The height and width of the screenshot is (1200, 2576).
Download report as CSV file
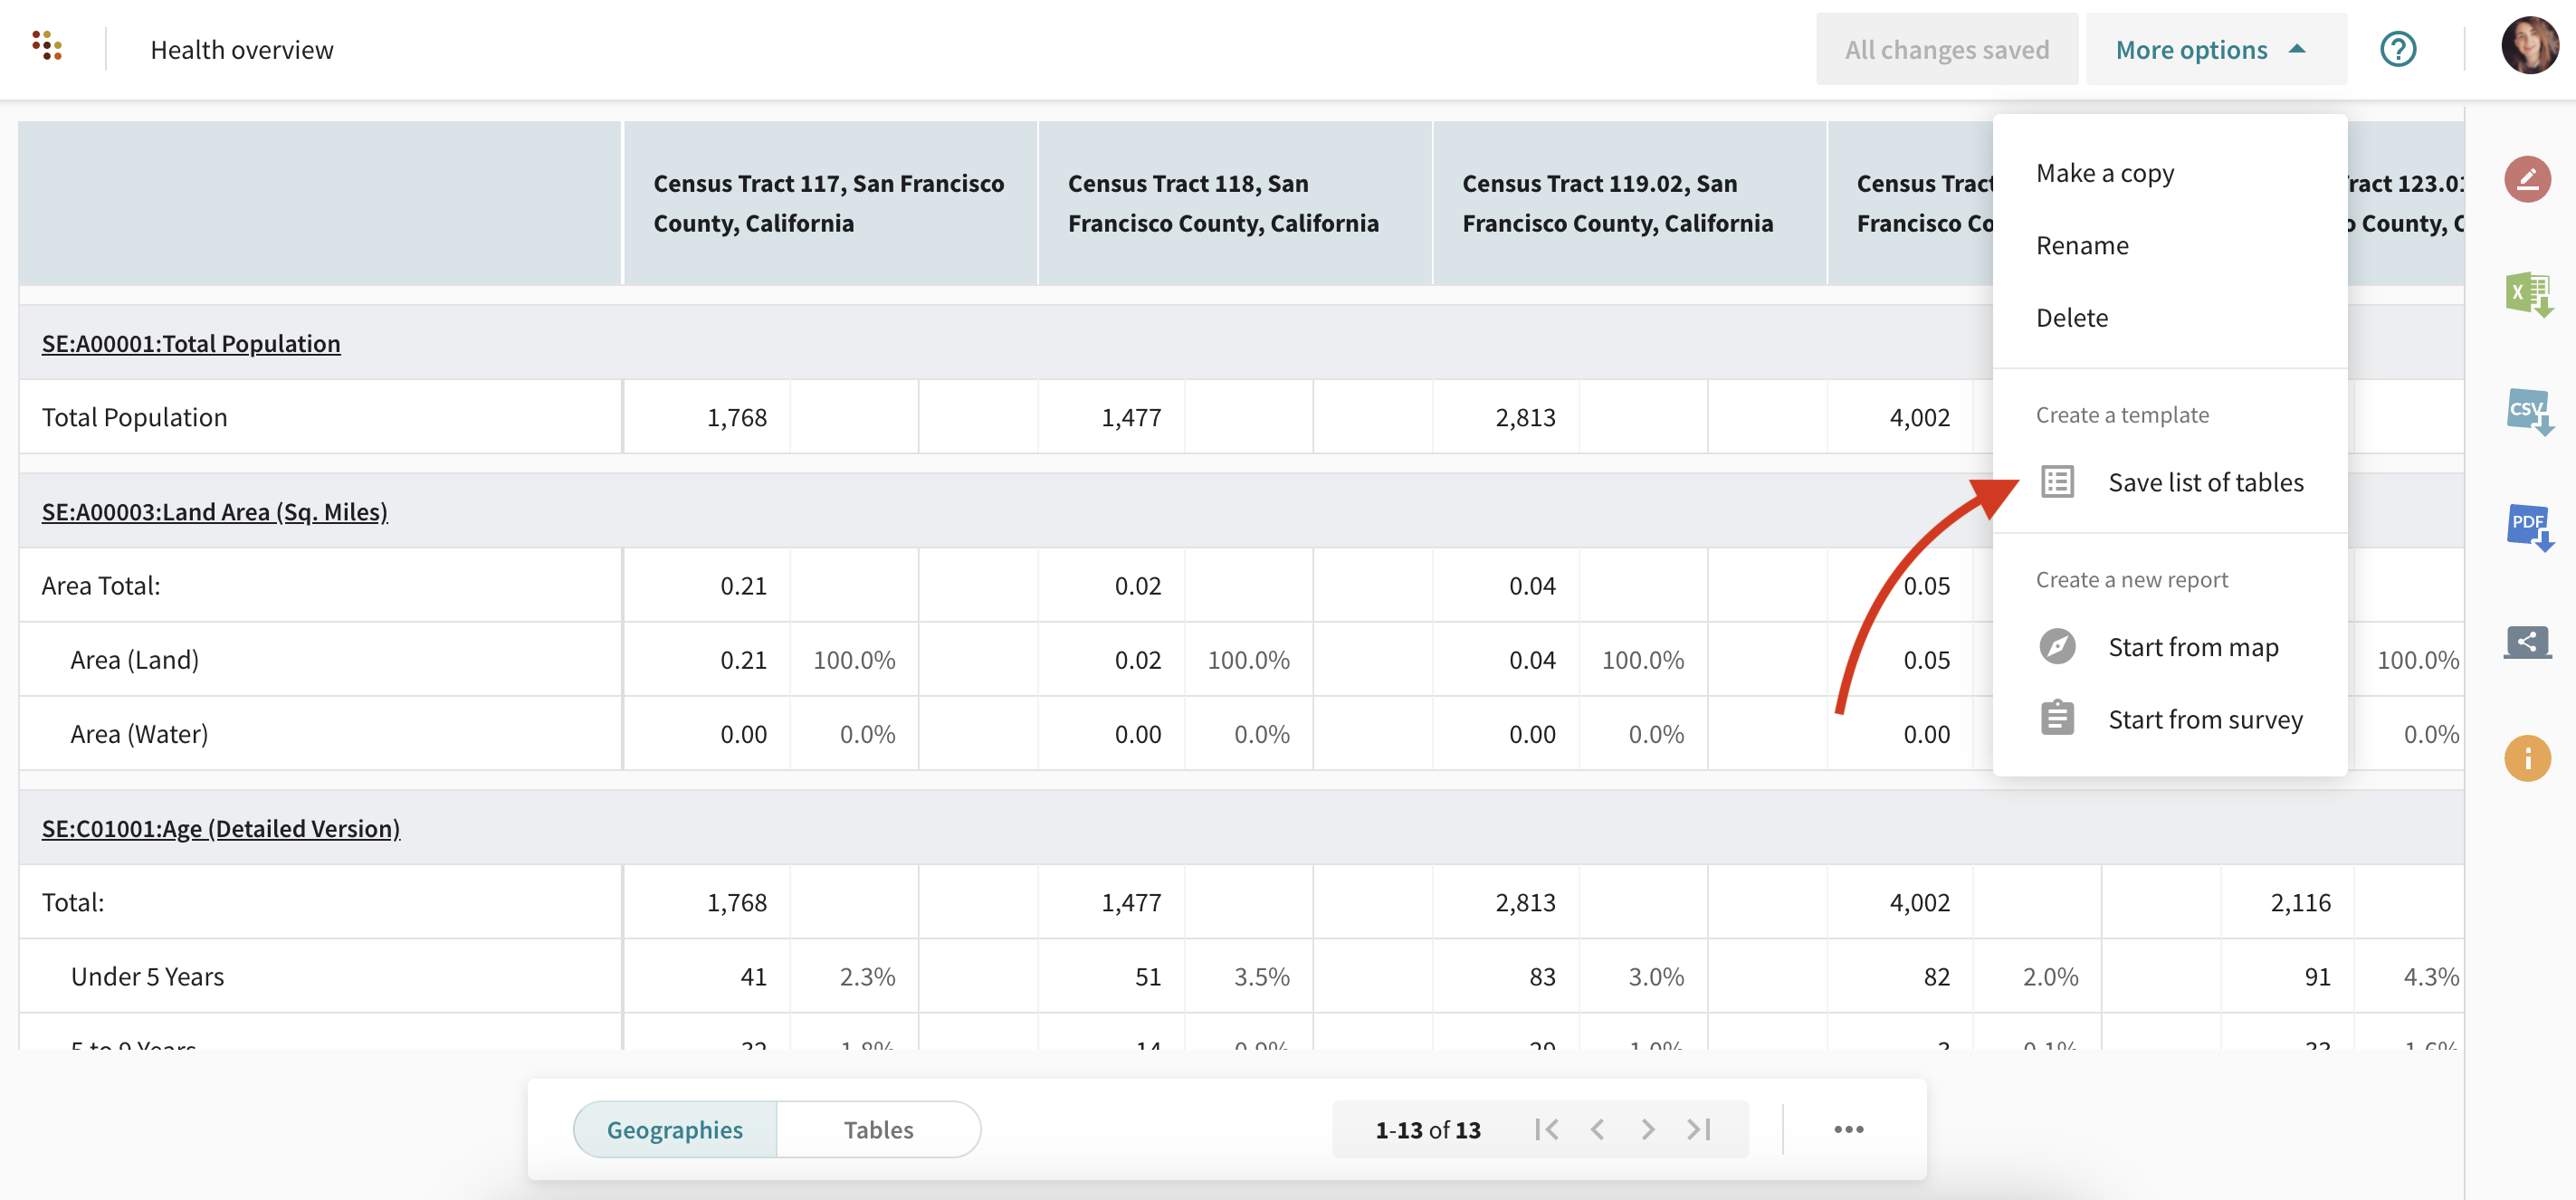2527,411
